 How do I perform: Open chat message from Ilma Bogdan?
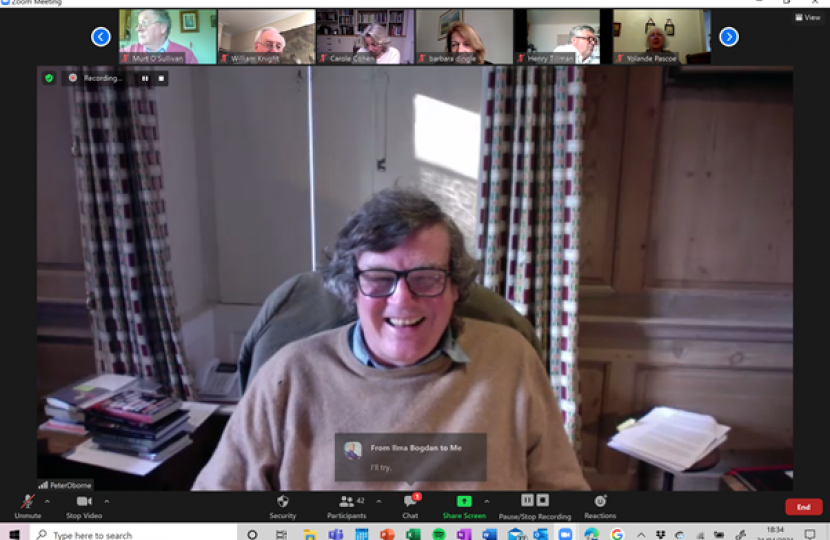[410, 456]
